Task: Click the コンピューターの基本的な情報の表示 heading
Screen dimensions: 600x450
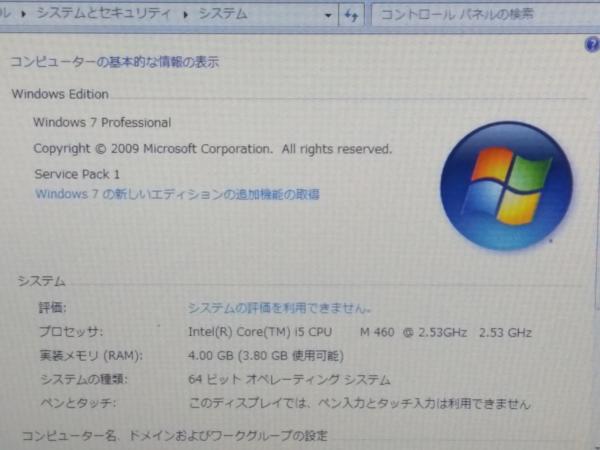Action: click(114, 62)
